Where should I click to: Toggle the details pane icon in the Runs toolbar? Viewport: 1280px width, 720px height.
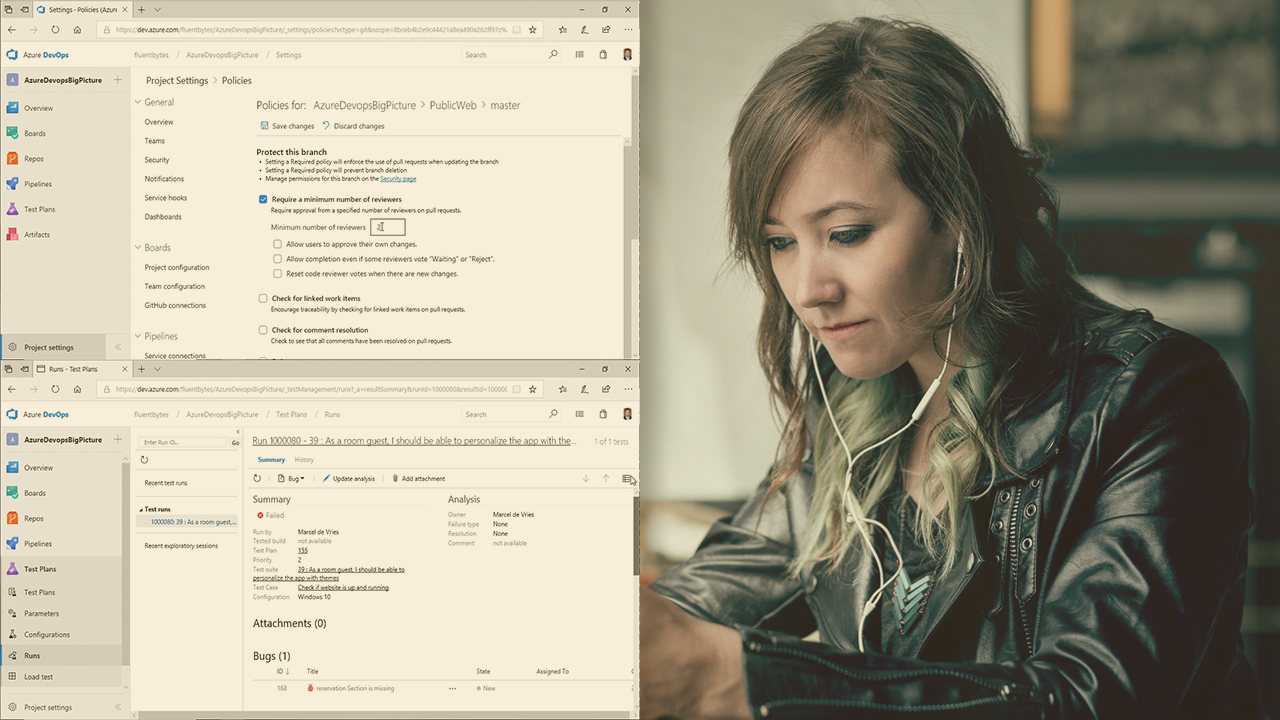click(627, 478)
